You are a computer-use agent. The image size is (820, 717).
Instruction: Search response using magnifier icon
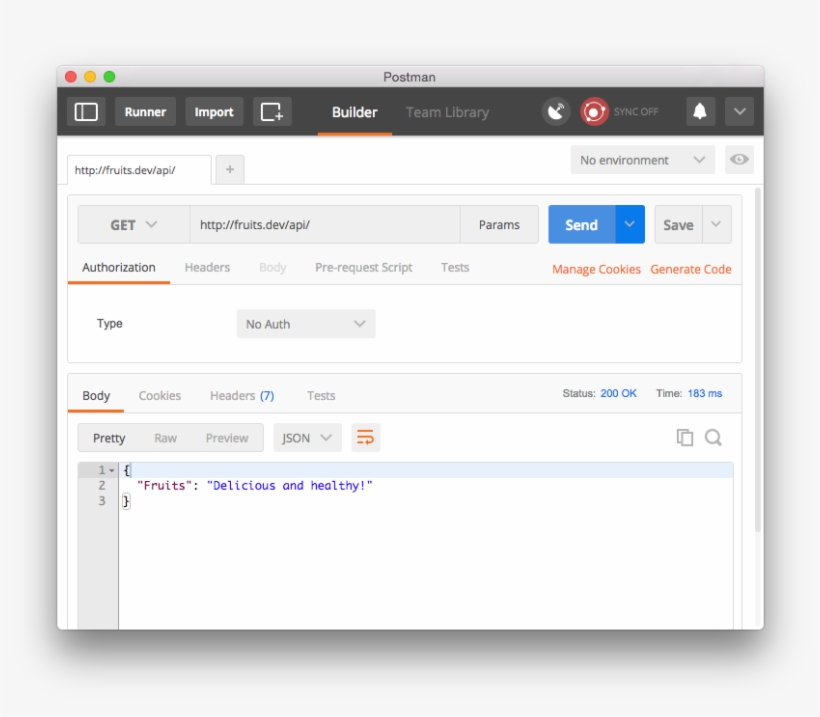coord(713,437)
